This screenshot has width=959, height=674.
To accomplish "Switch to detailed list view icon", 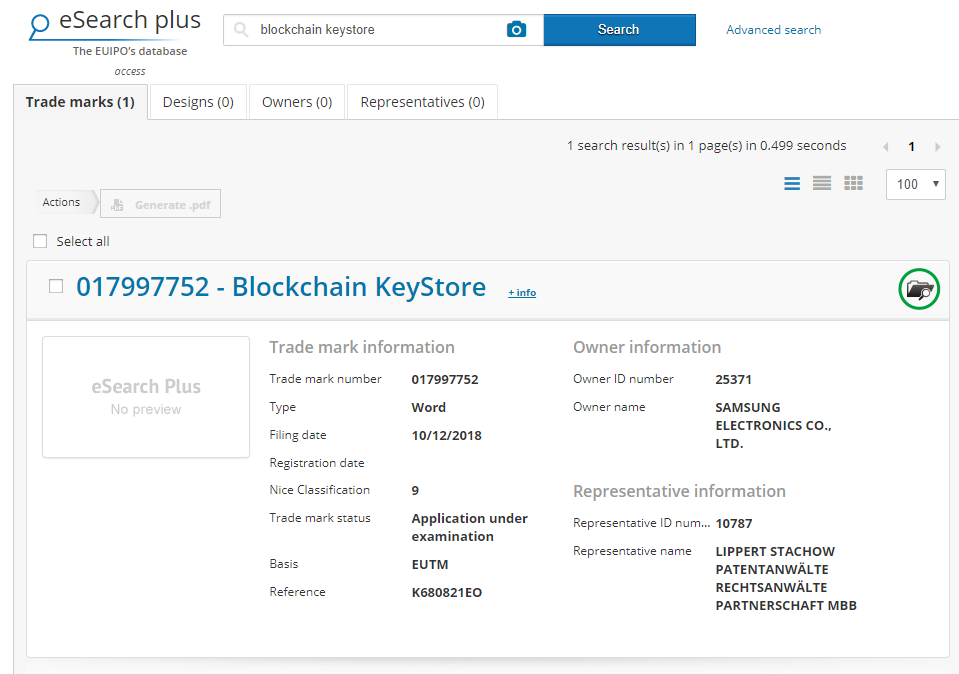I will (x=792, y=183).
